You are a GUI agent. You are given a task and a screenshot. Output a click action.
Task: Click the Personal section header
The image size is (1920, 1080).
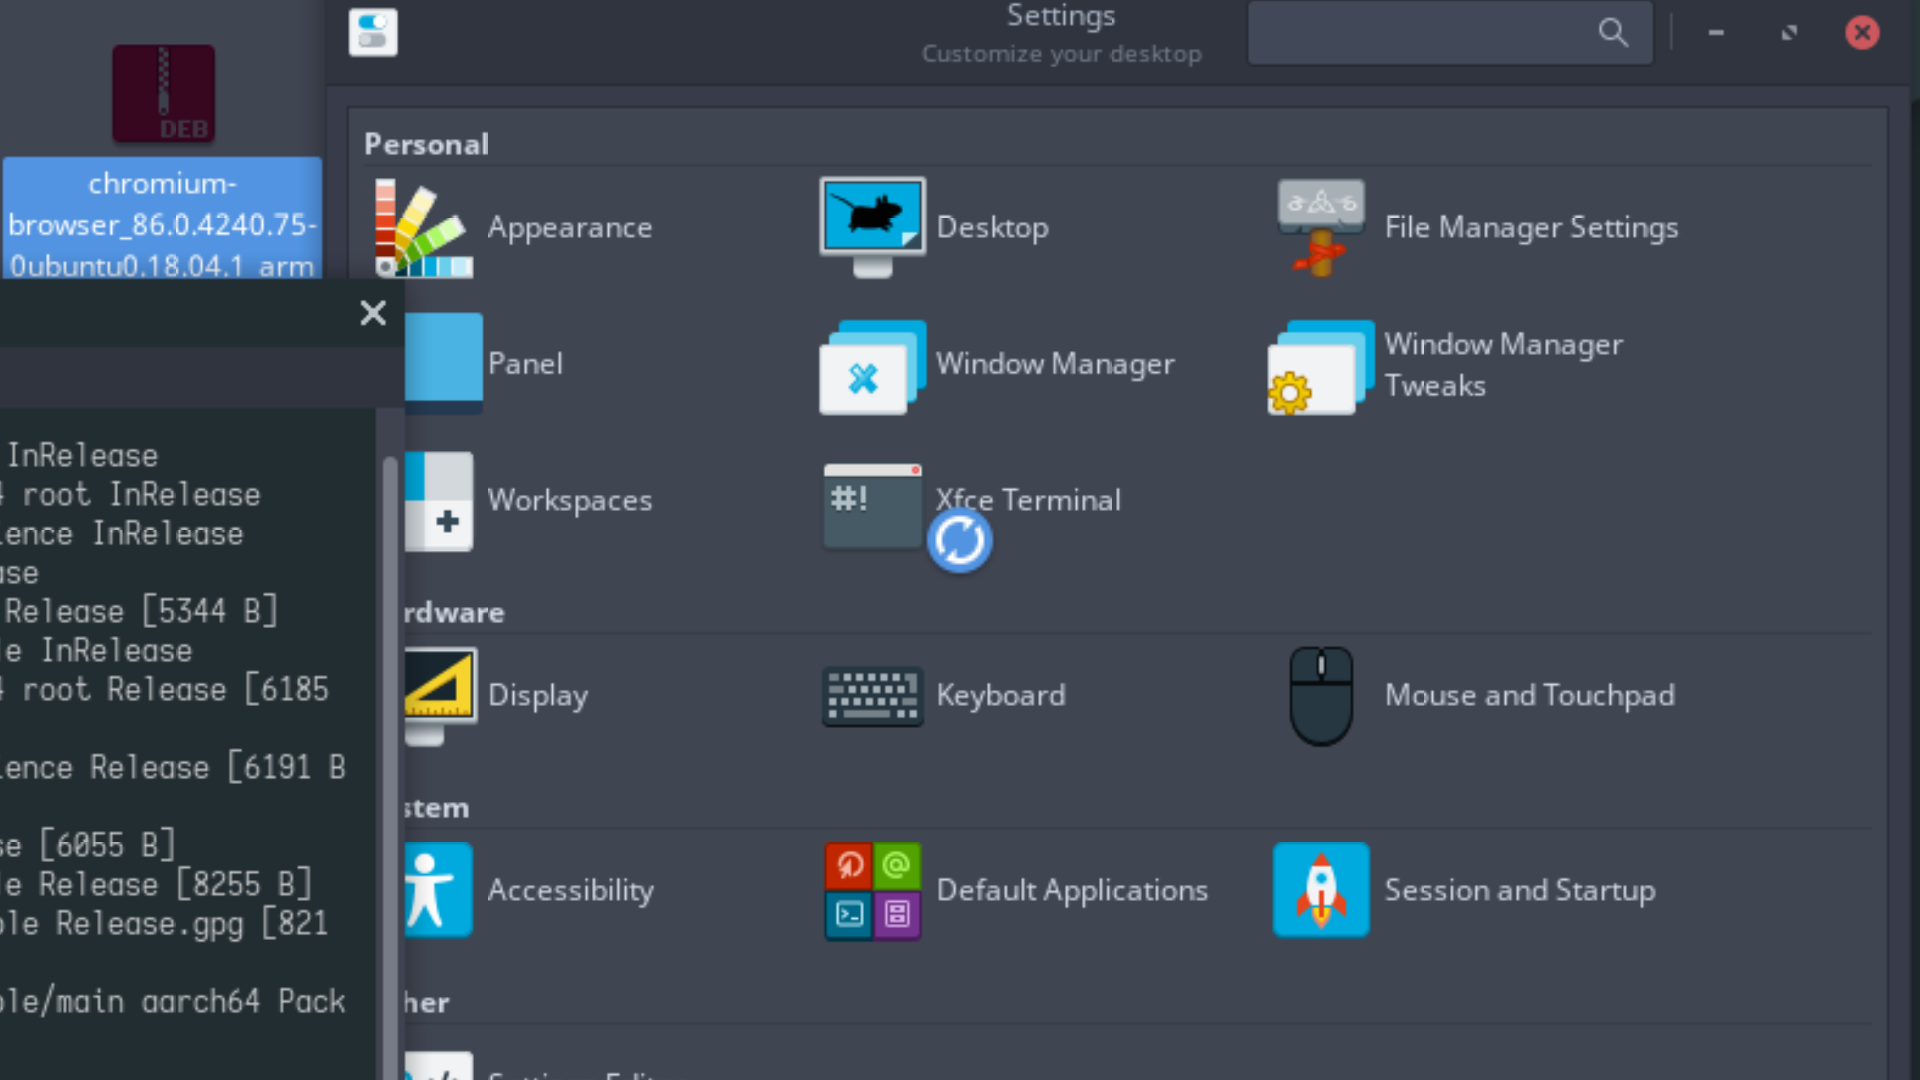[426, 143]
